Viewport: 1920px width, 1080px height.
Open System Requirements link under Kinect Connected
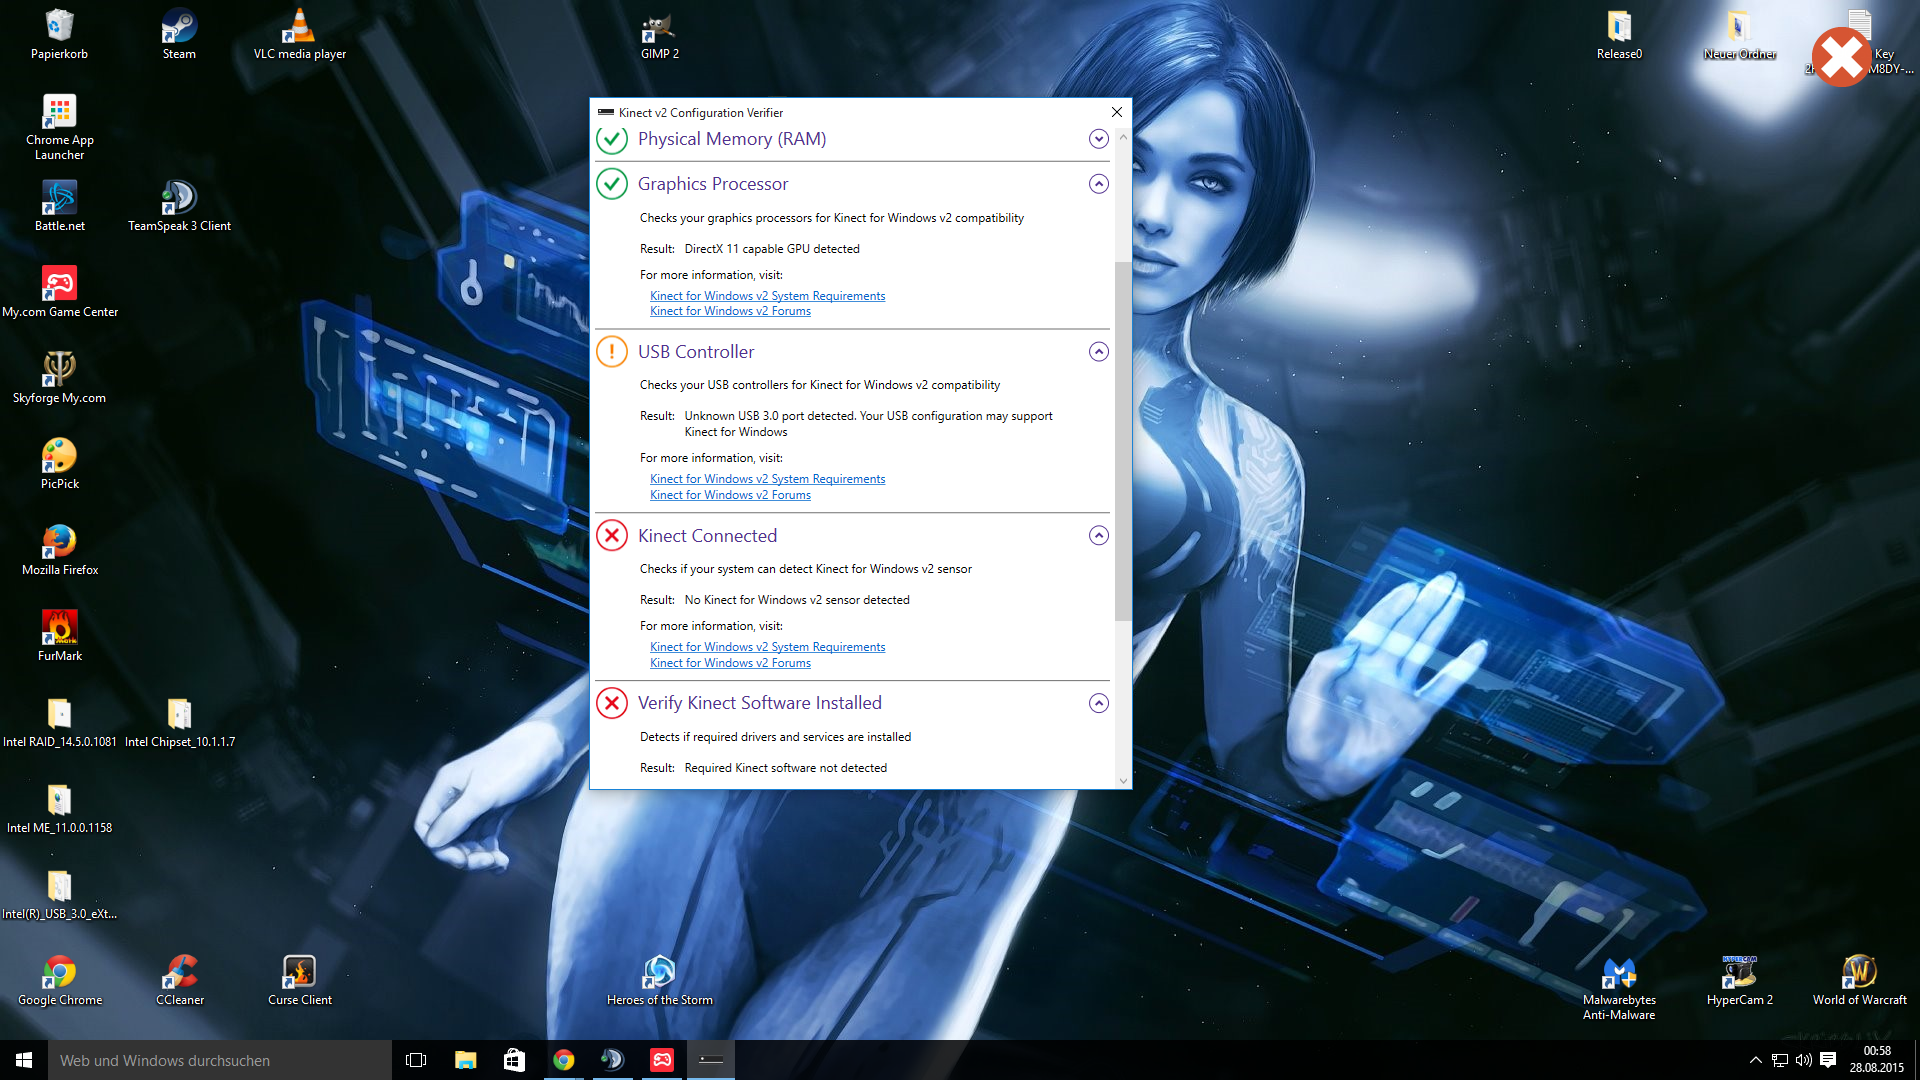point(767,647)
